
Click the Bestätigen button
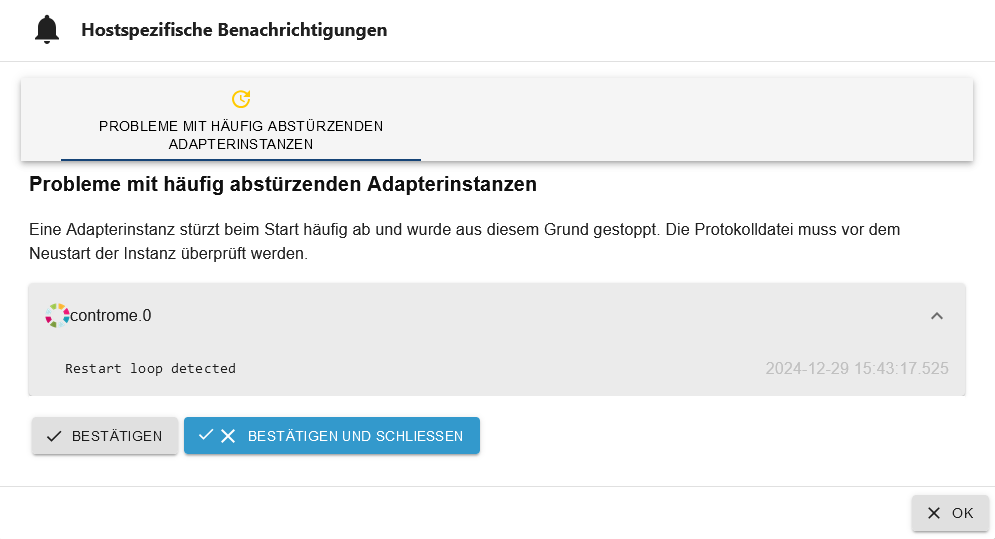point(105,436)
